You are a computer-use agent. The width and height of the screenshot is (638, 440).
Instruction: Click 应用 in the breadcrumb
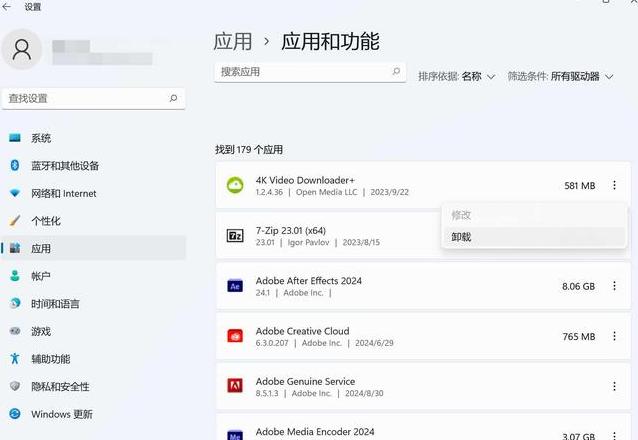pos(233,42)
